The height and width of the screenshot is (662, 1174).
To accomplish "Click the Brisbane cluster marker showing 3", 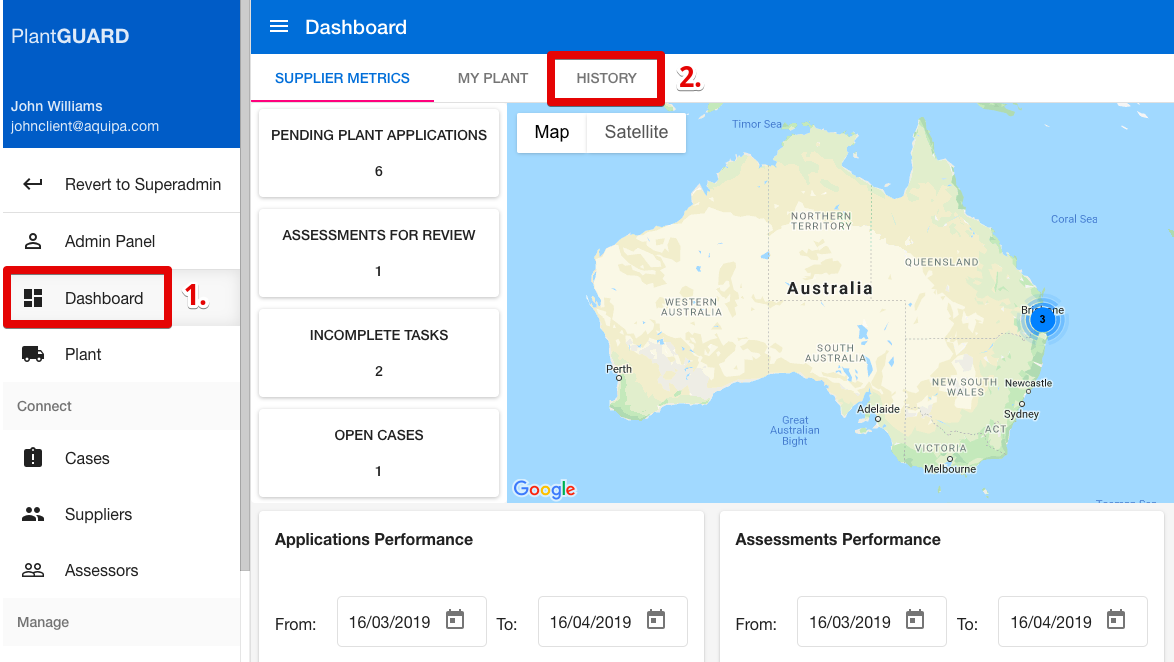I will 1042,320.
